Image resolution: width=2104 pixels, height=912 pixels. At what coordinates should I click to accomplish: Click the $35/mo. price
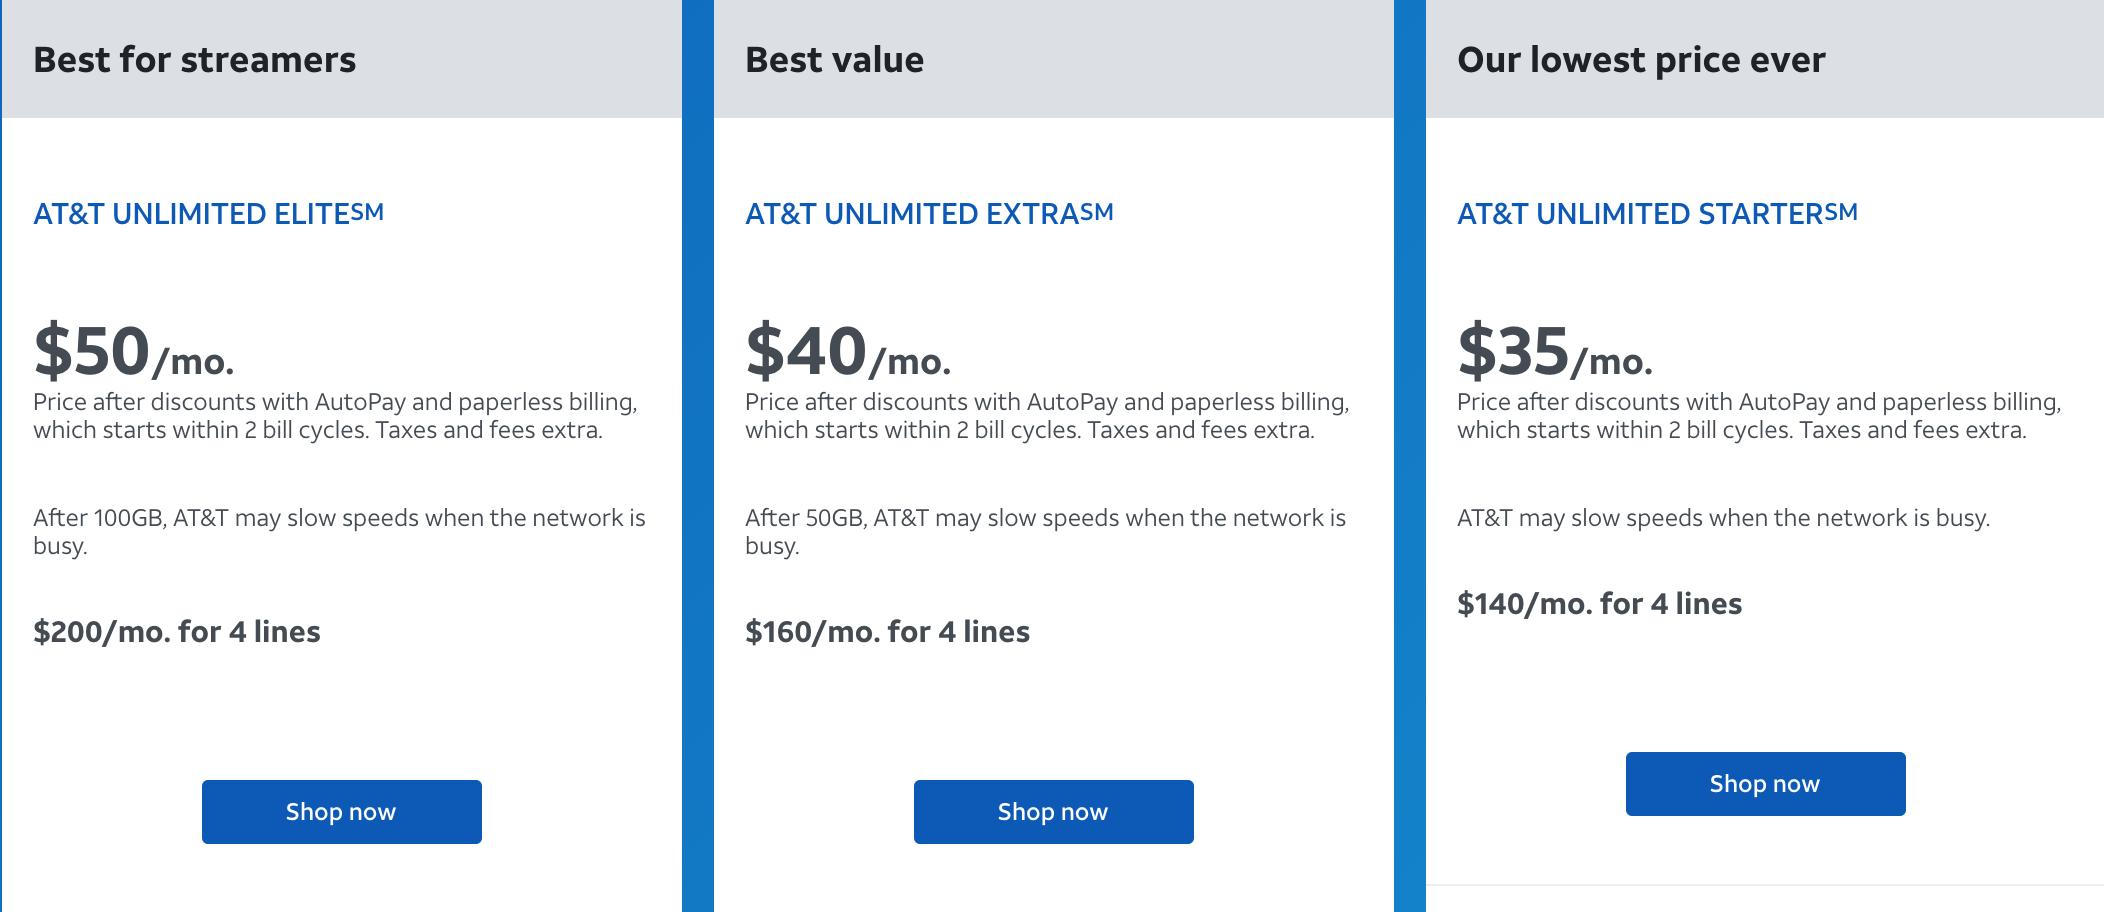tap(1554, 352)
